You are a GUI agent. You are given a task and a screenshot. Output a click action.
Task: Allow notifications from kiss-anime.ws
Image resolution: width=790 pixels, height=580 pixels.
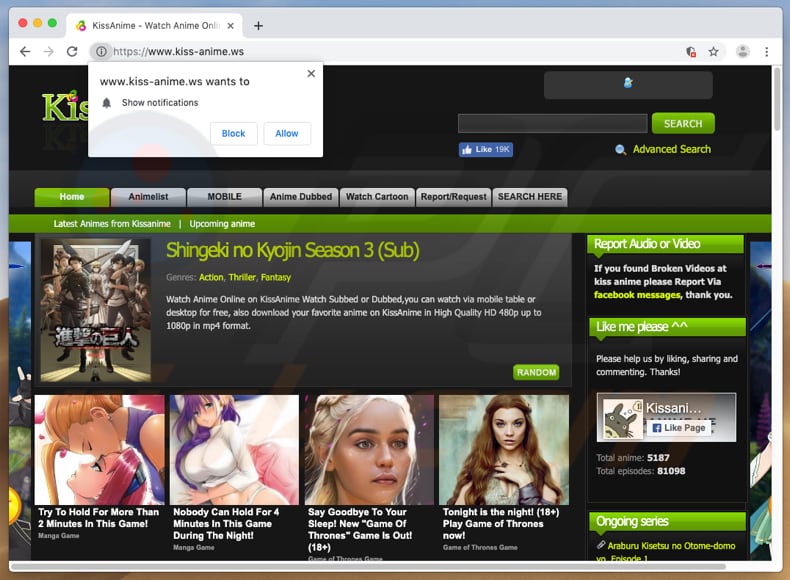(287, 134)
